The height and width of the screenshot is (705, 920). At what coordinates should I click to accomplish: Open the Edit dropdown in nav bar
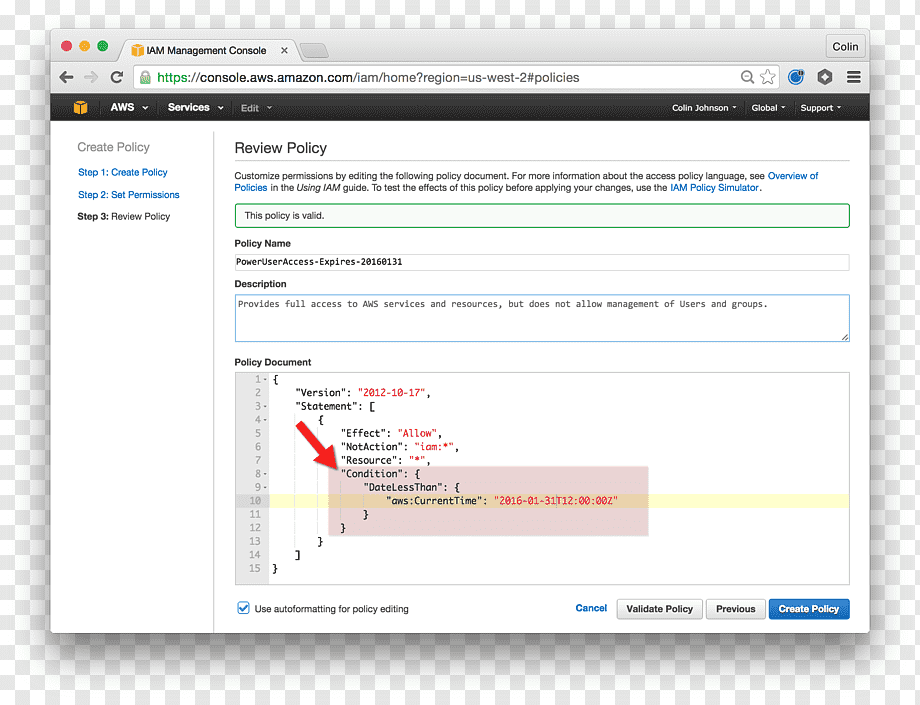click(x=256, y=108)
